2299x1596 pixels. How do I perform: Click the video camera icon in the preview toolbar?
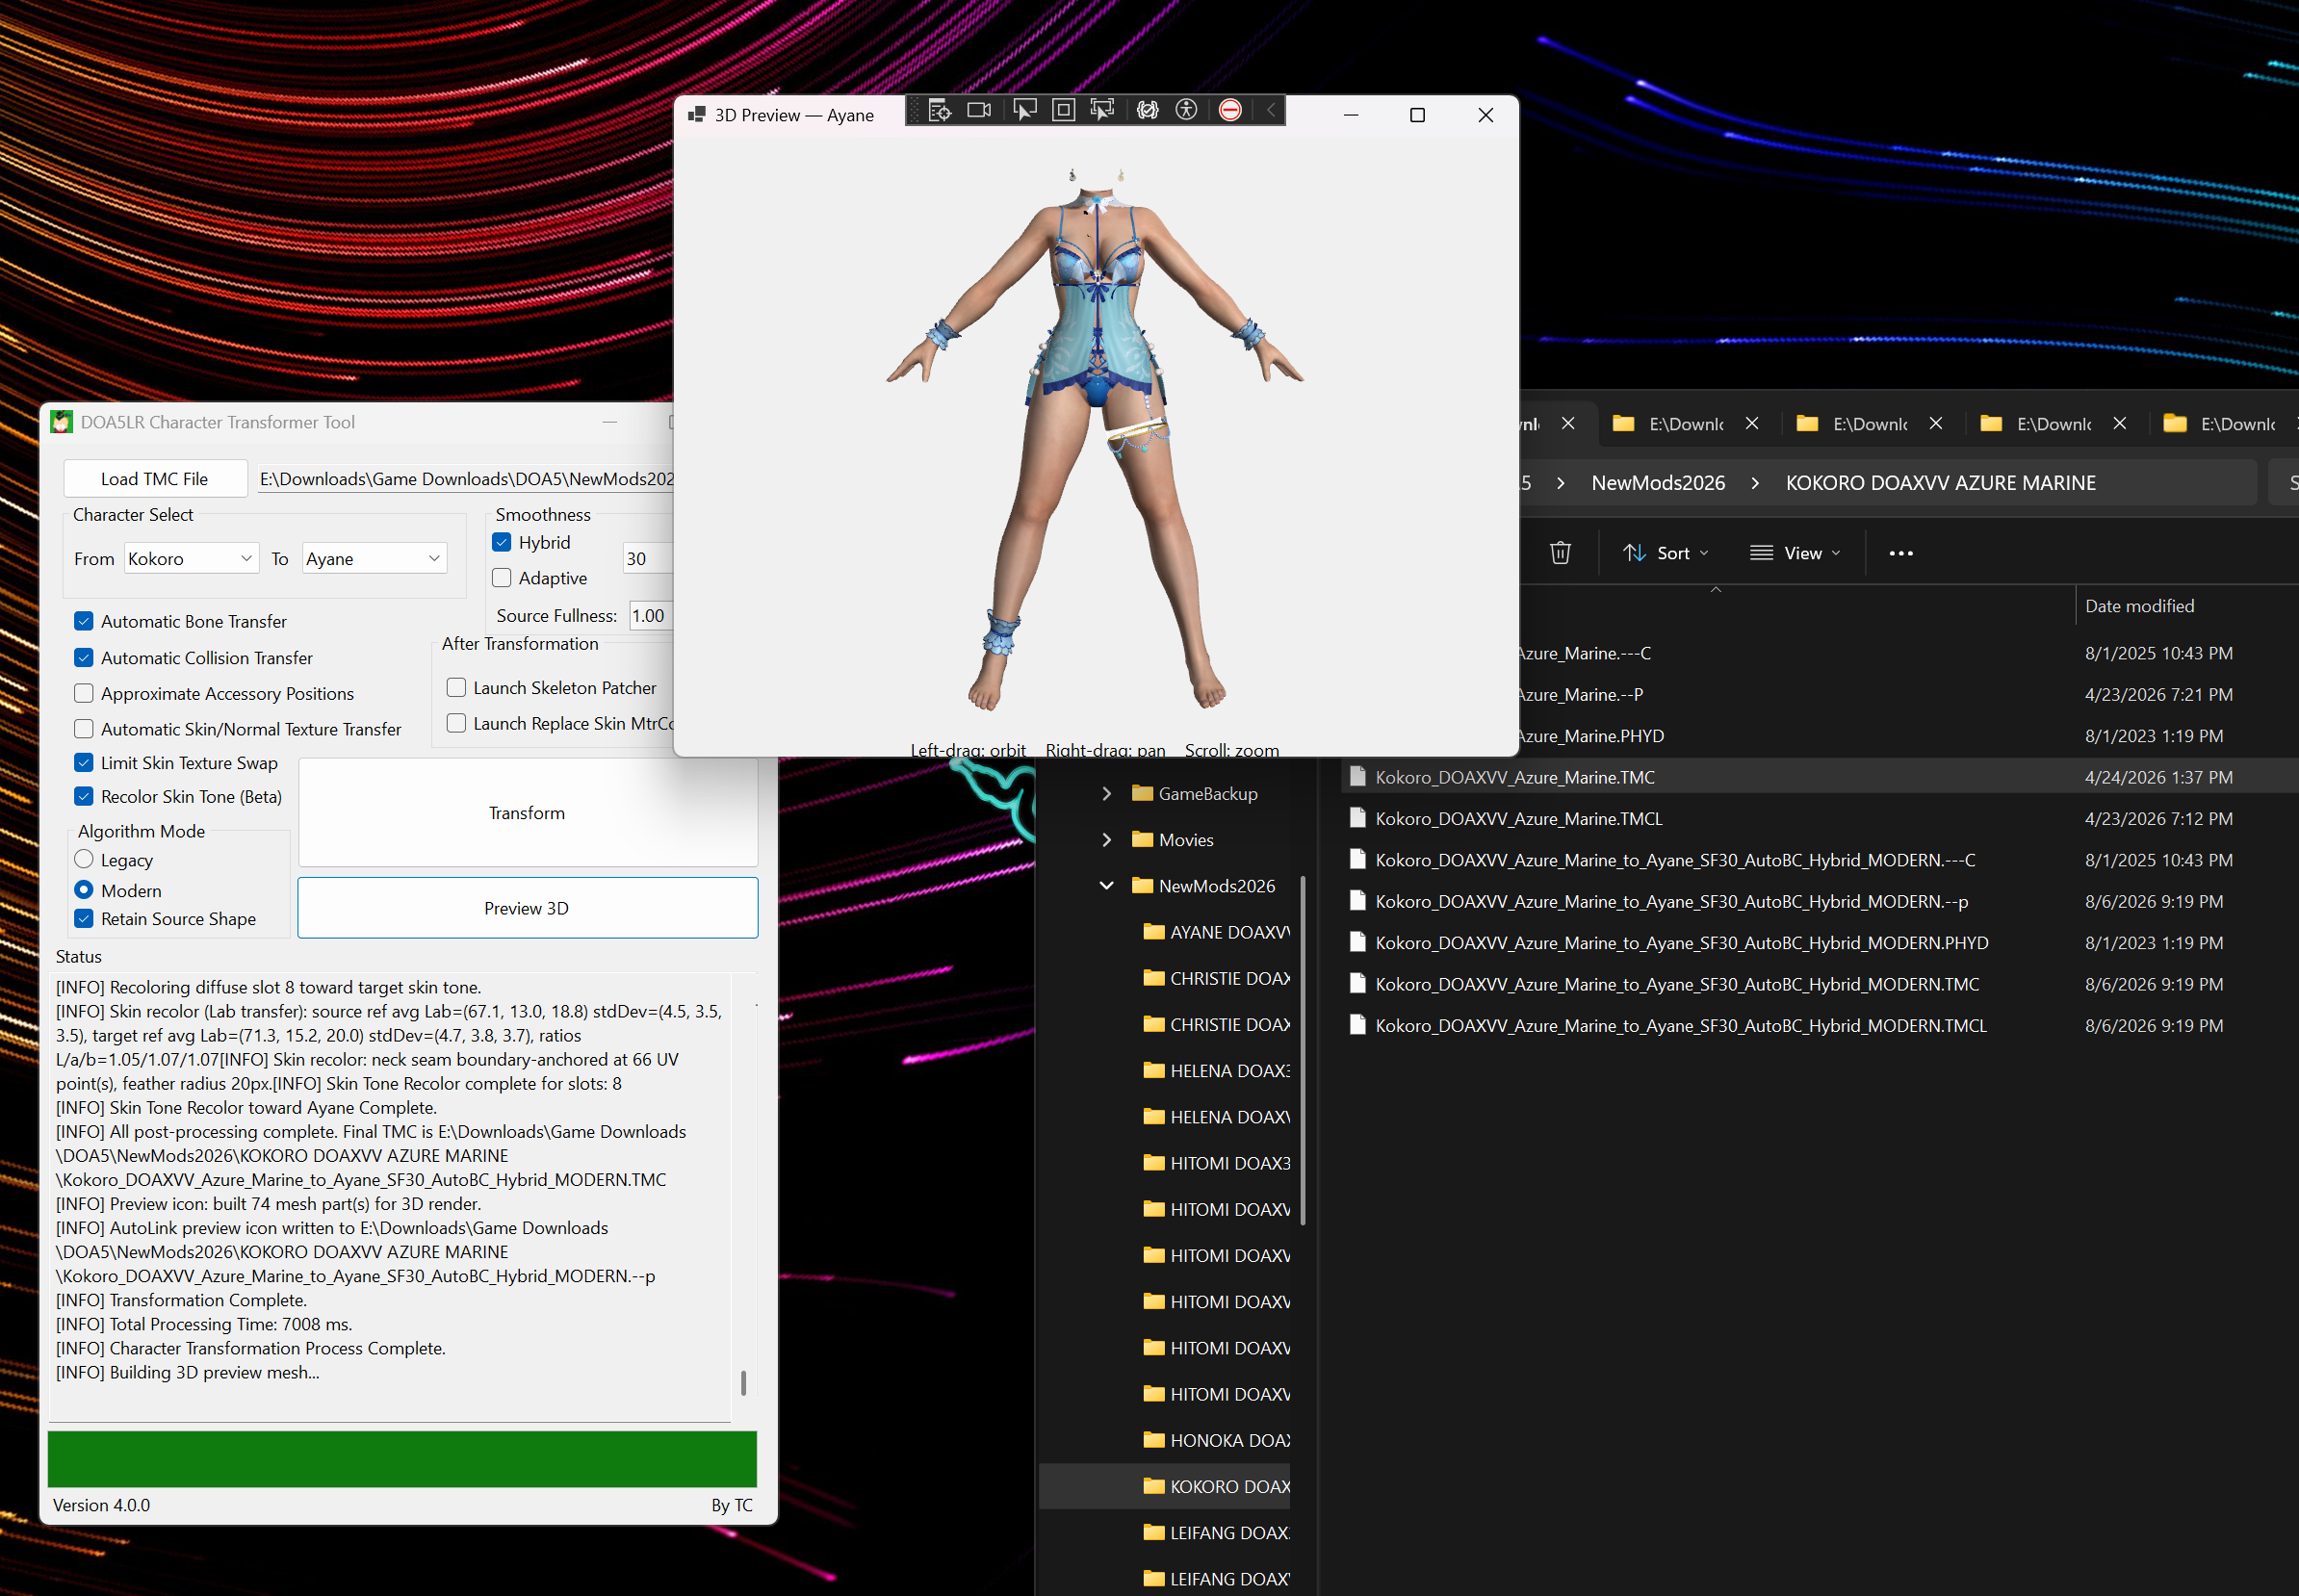979,111
